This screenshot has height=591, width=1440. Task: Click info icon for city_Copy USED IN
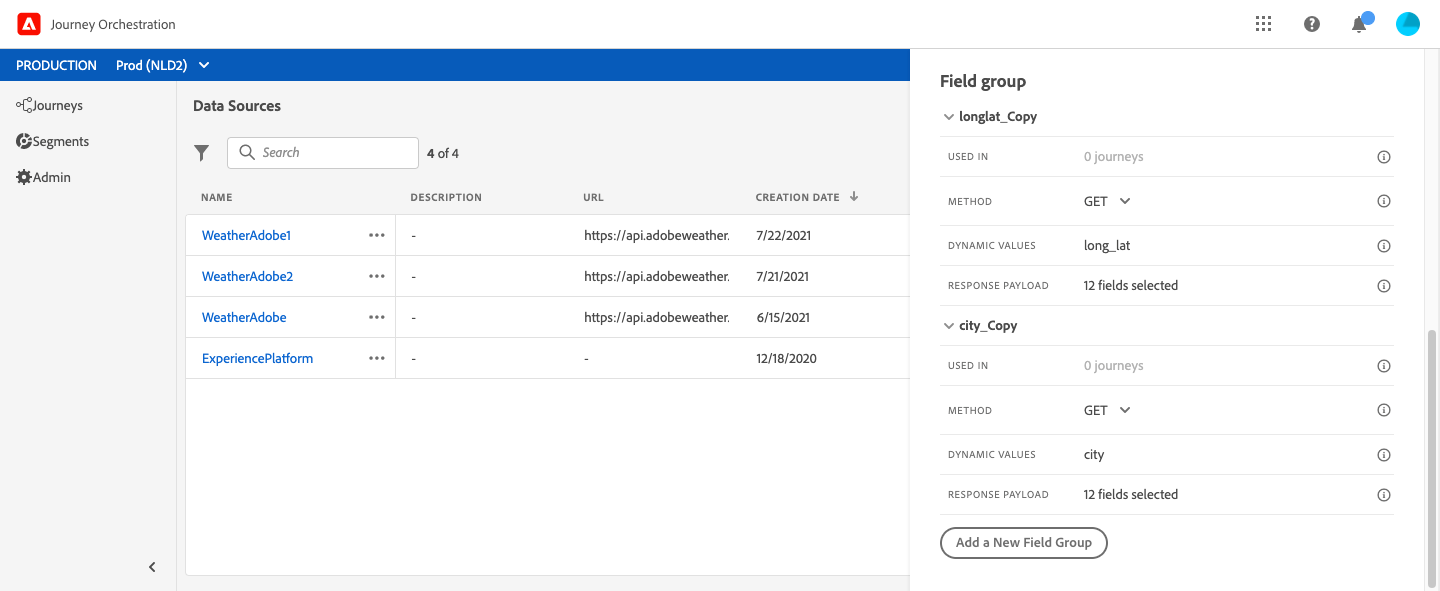[1384, 366]
